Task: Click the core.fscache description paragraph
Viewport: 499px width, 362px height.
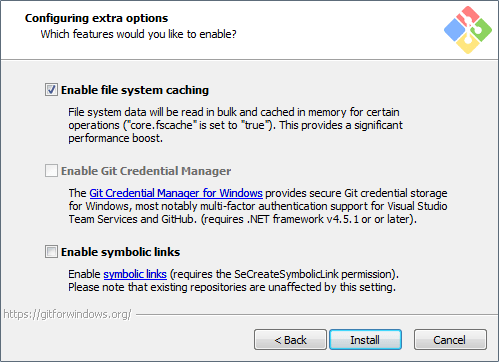Action: click(x=235, y=125)
